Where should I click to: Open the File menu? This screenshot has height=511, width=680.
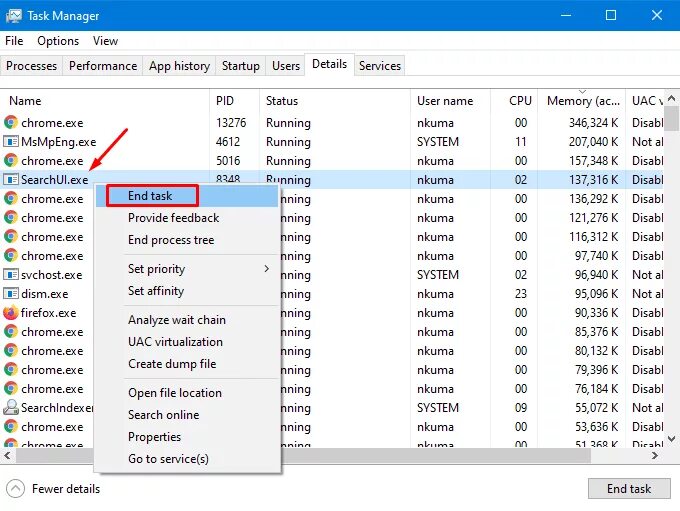coord(14,41)
